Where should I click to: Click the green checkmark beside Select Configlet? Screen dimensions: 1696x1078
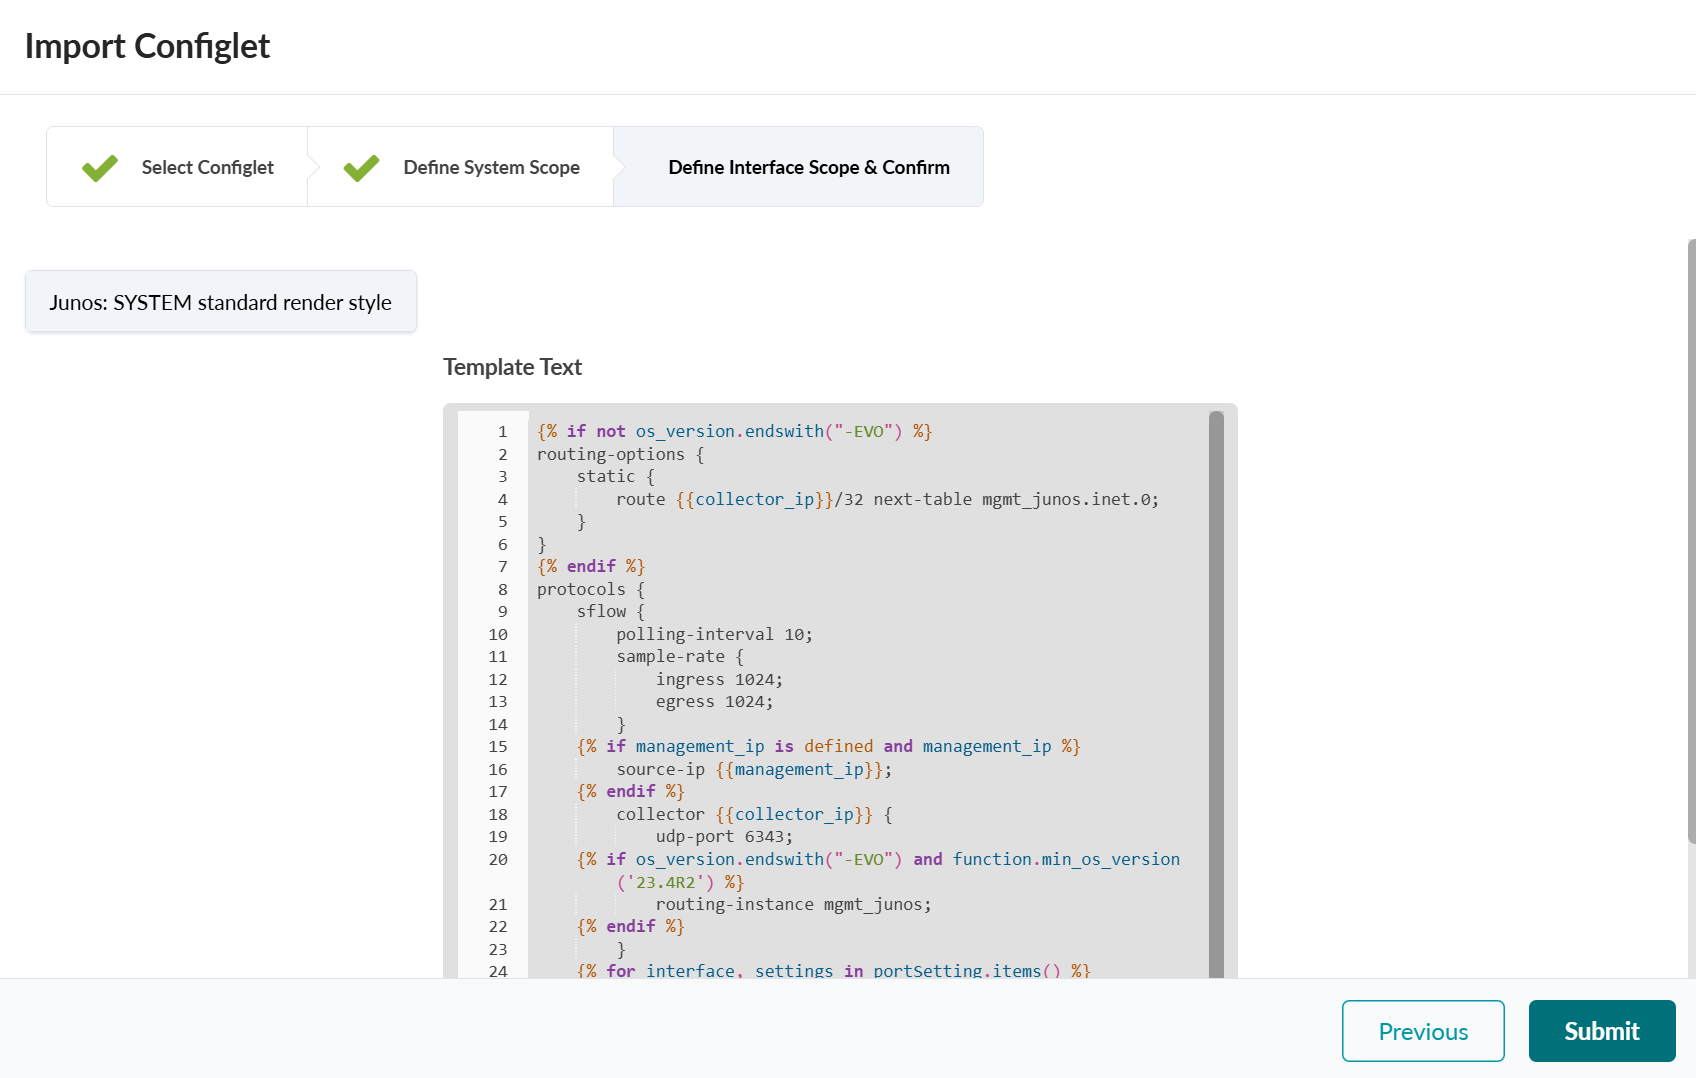pos(100,168)
